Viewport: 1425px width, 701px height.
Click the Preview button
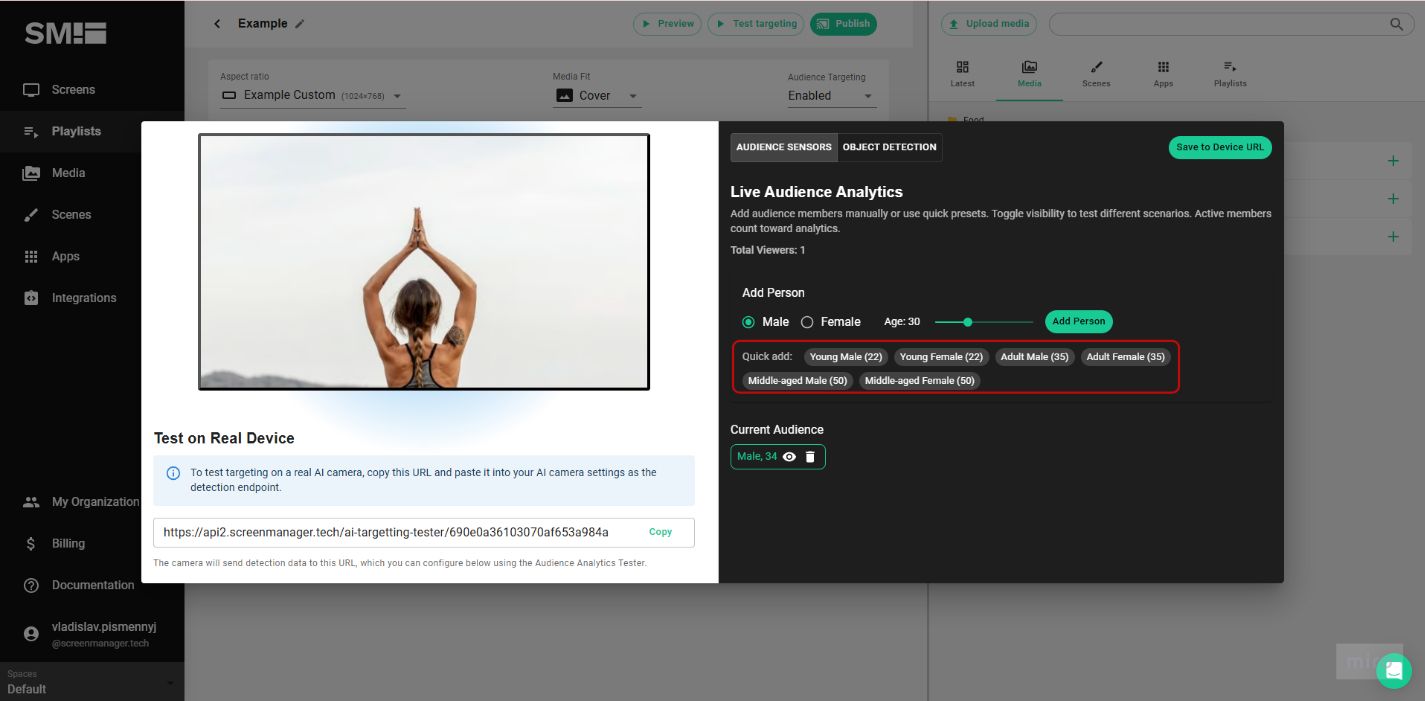667,24
